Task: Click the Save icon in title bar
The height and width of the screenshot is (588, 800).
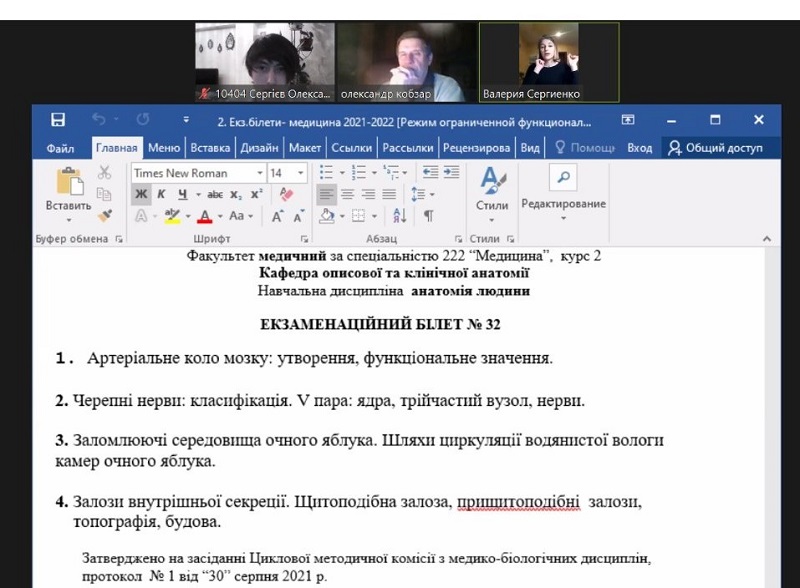Action: pyautogui.click(x=58, y=120)
